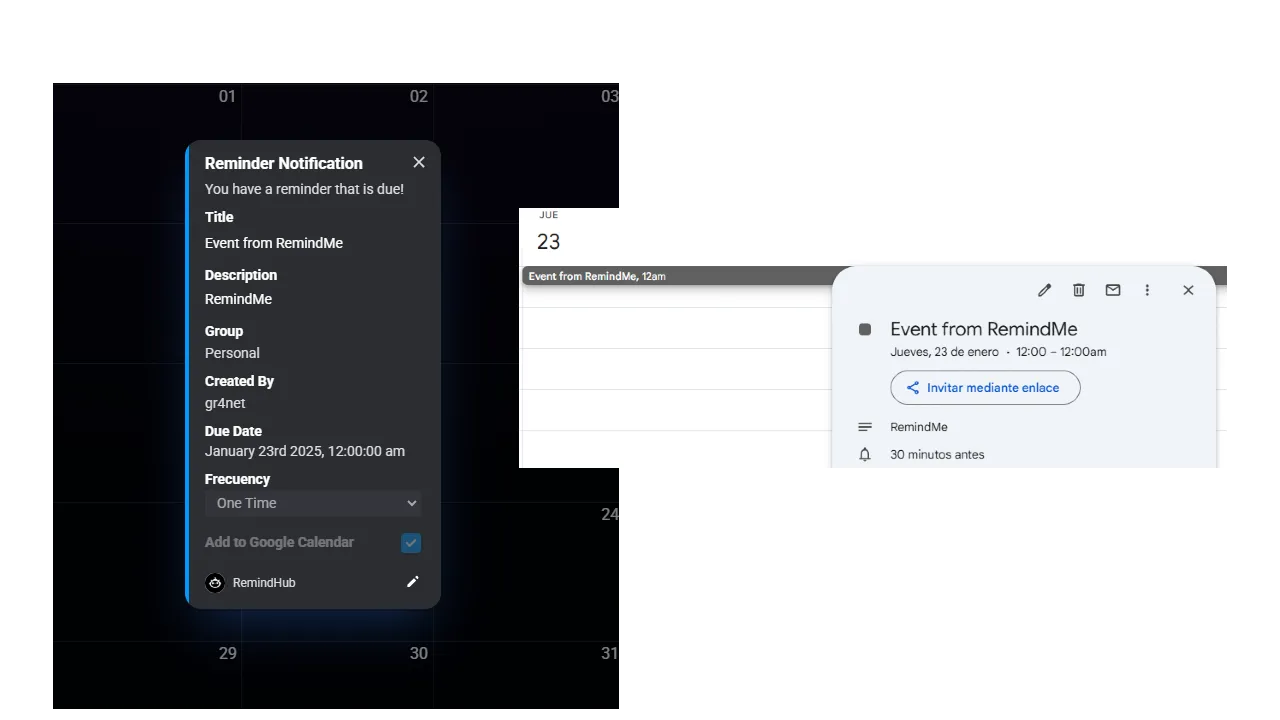This screenshot has height=720, width=1280.
Task: Select the date 23 header in the calendar
Action: 548,241
